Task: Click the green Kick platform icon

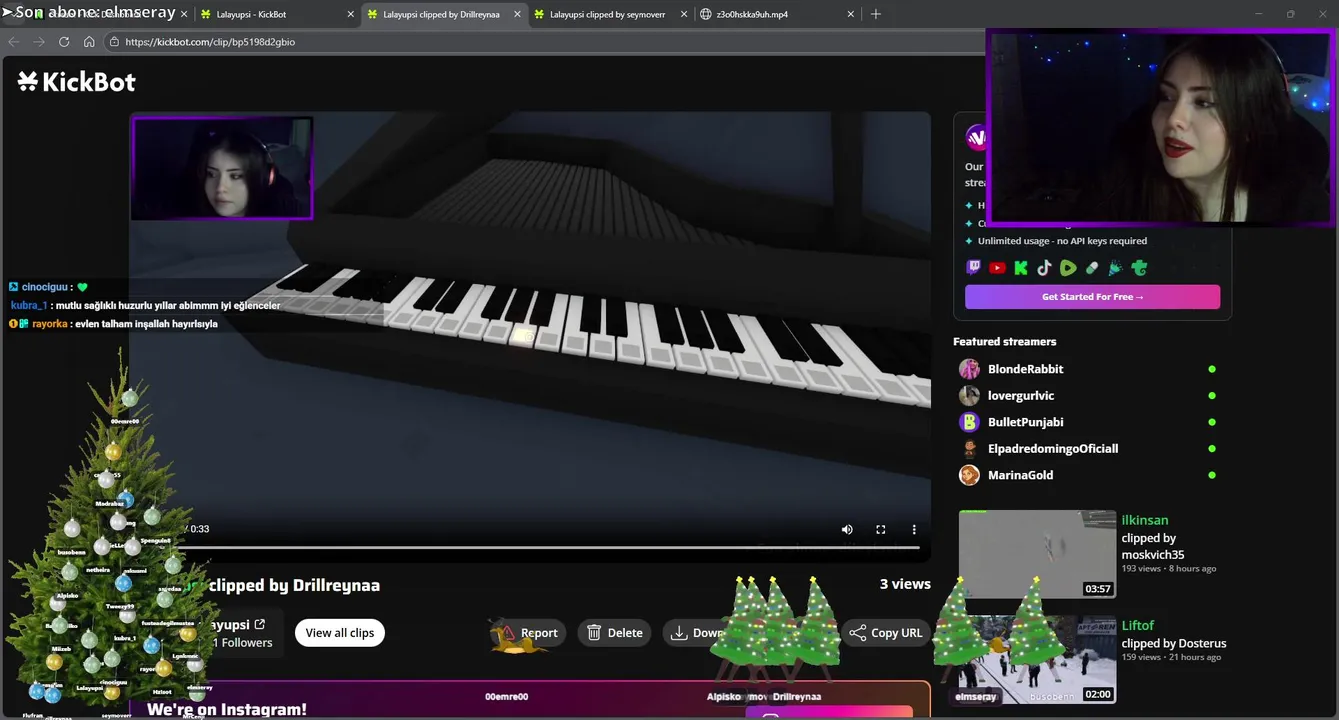Action: (1021, 268)
